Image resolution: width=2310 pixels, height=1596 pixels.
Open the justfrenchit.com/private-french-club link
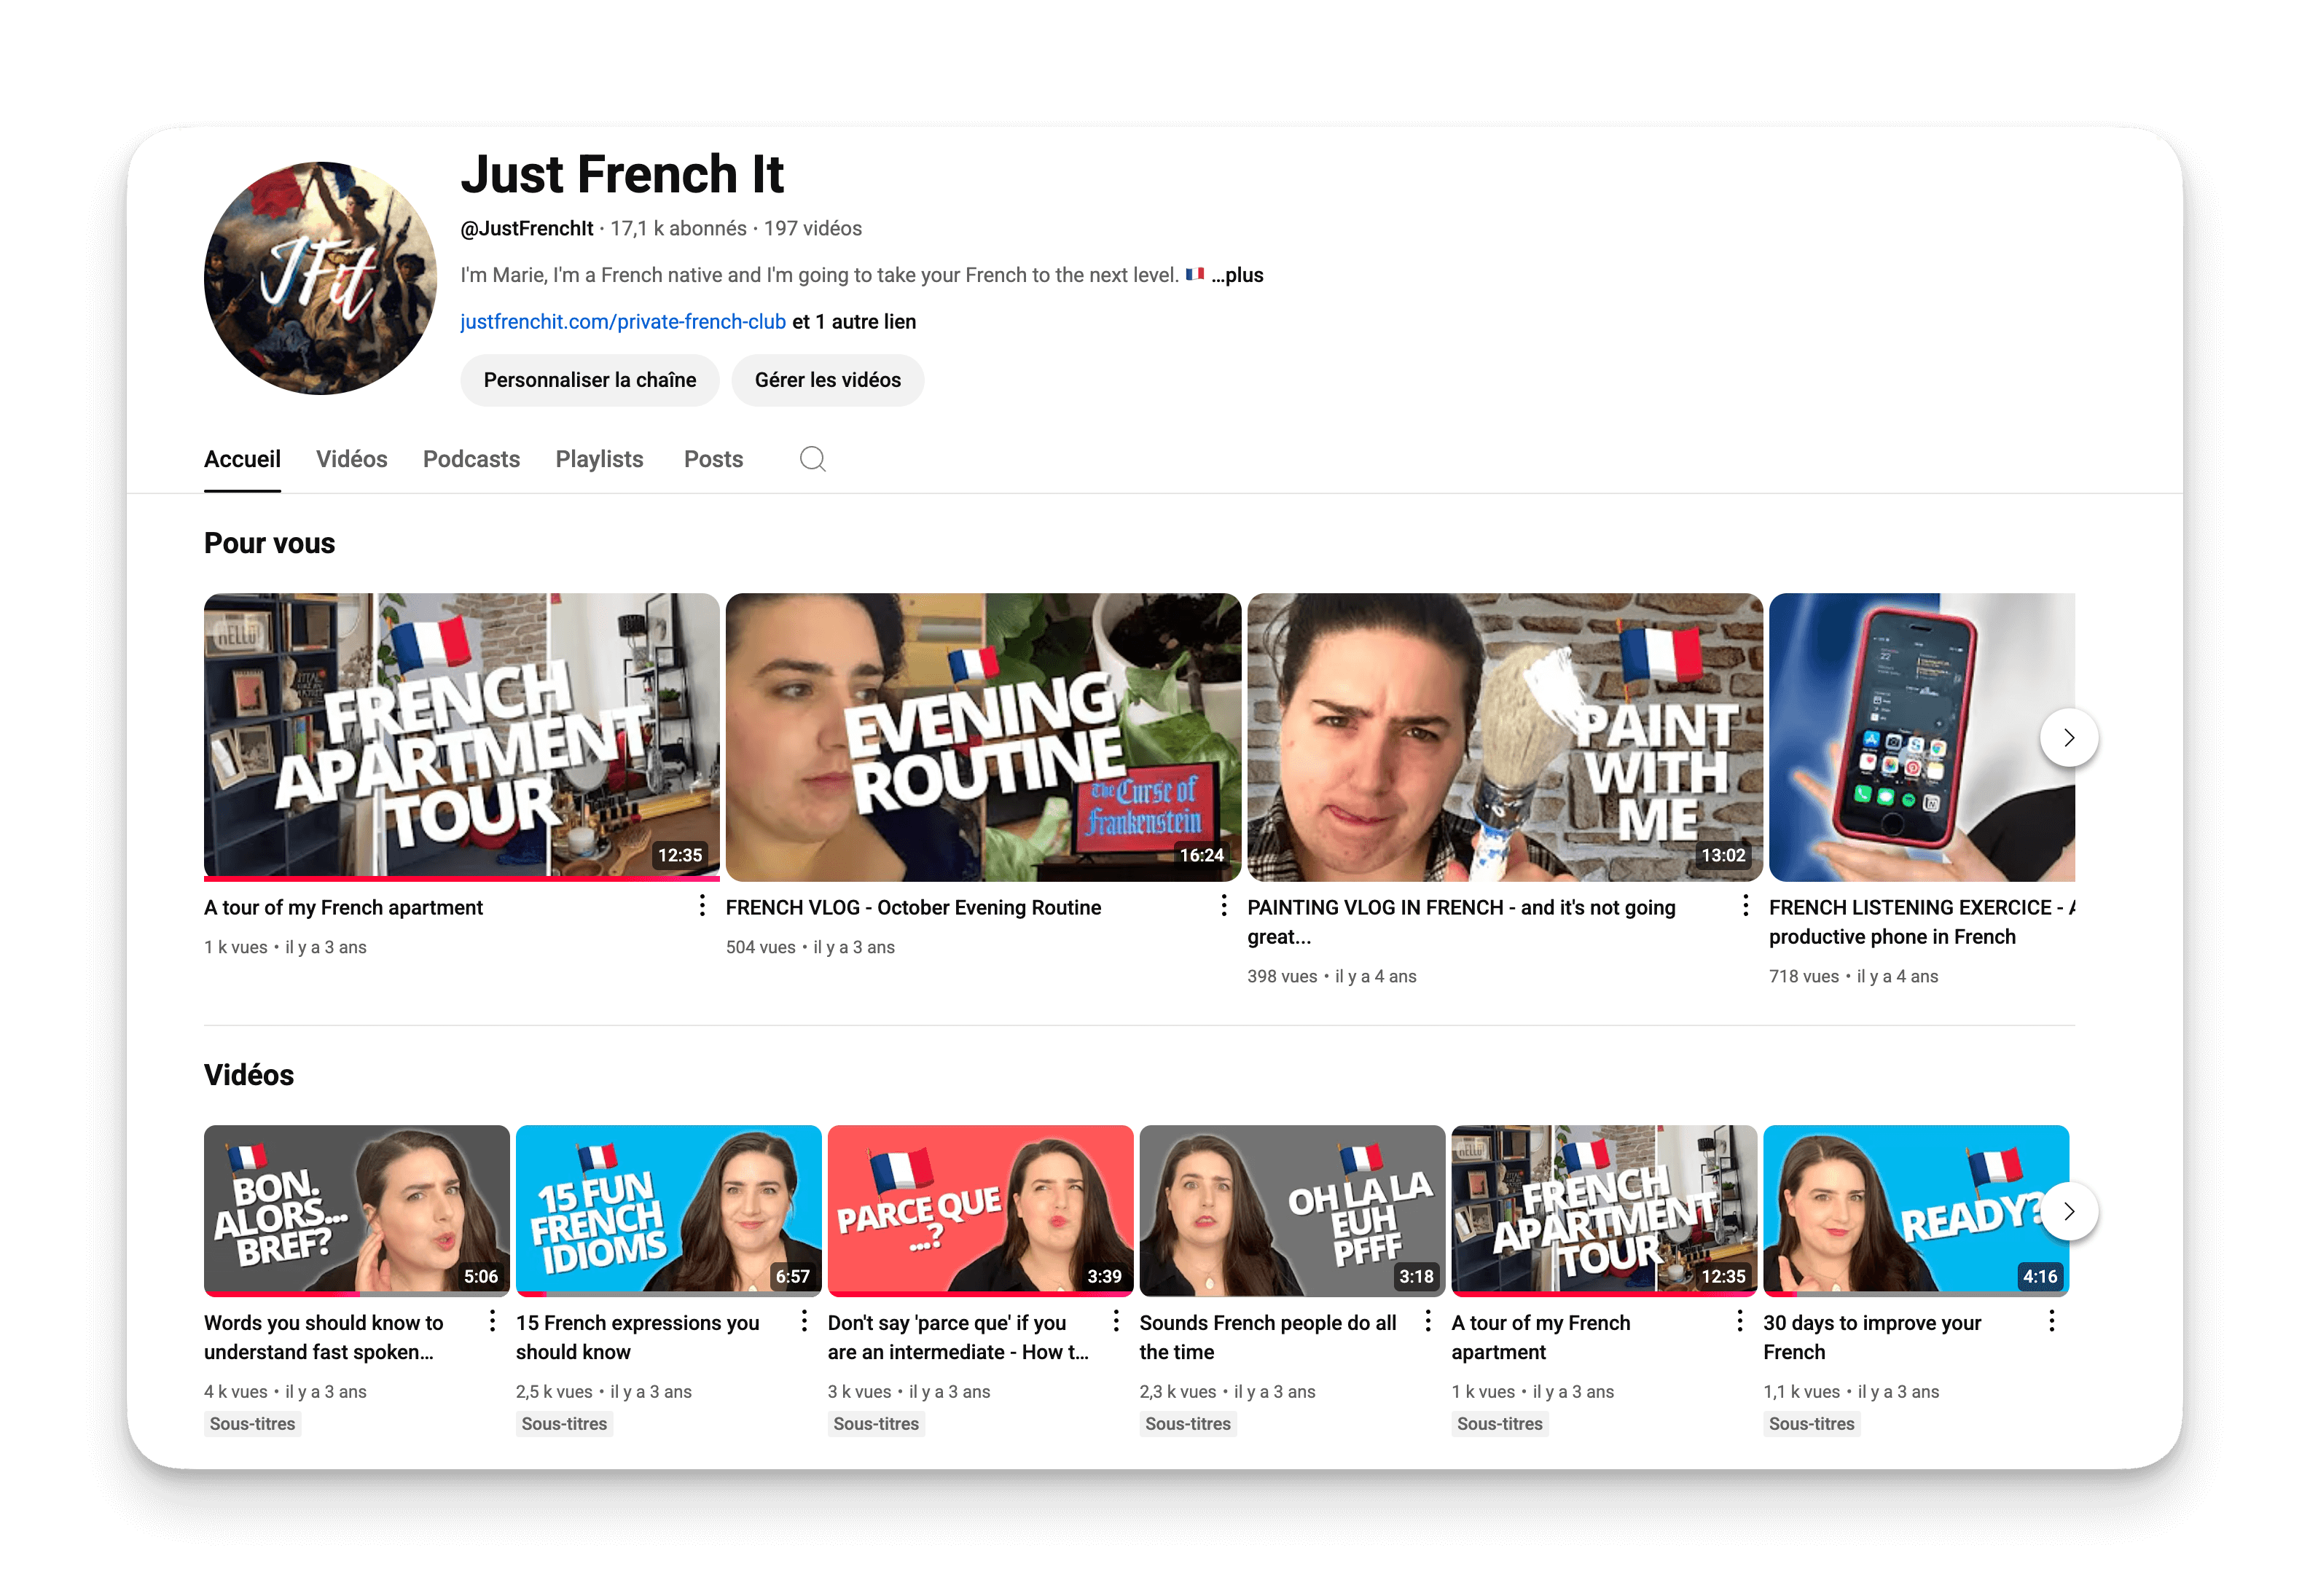[x=622, y=321]
